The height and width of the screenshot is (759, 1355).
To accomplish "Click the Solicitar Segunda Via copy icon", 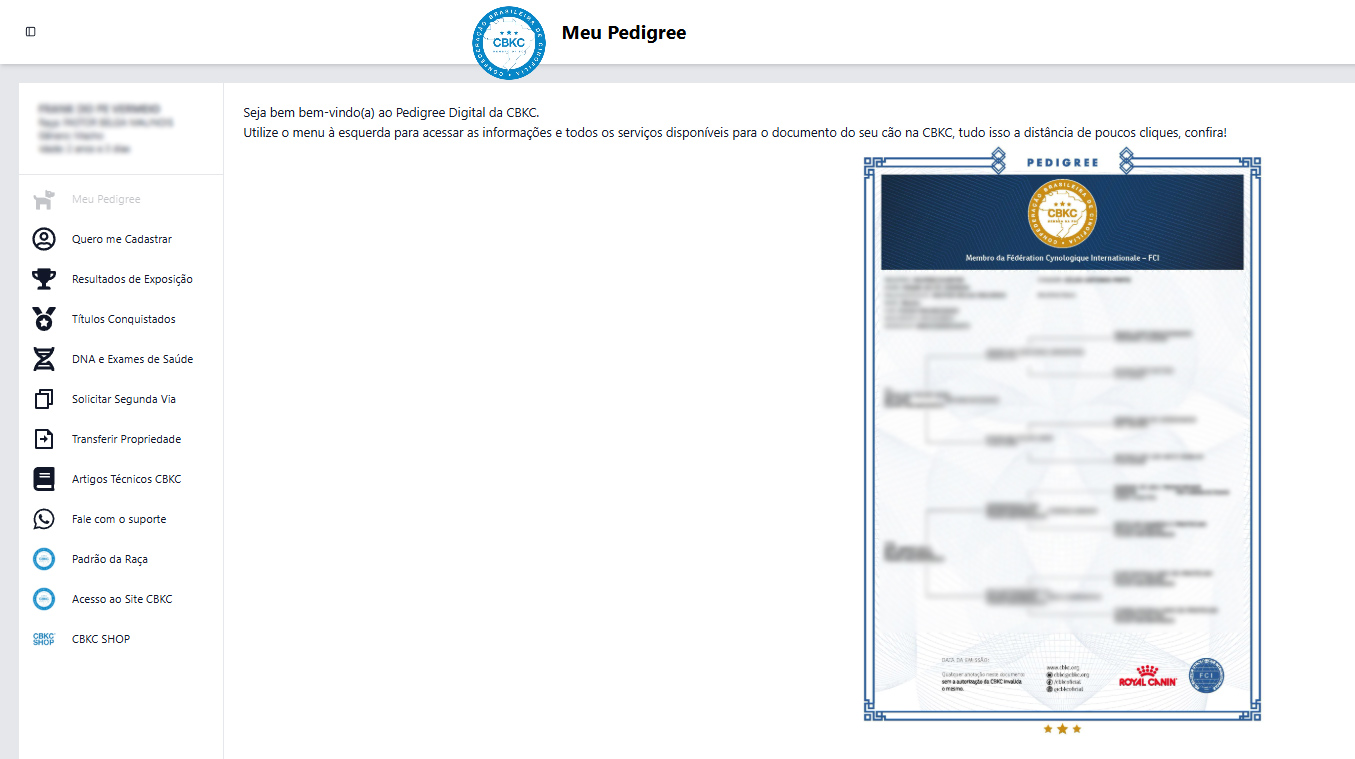I will [x=43, y=398].
